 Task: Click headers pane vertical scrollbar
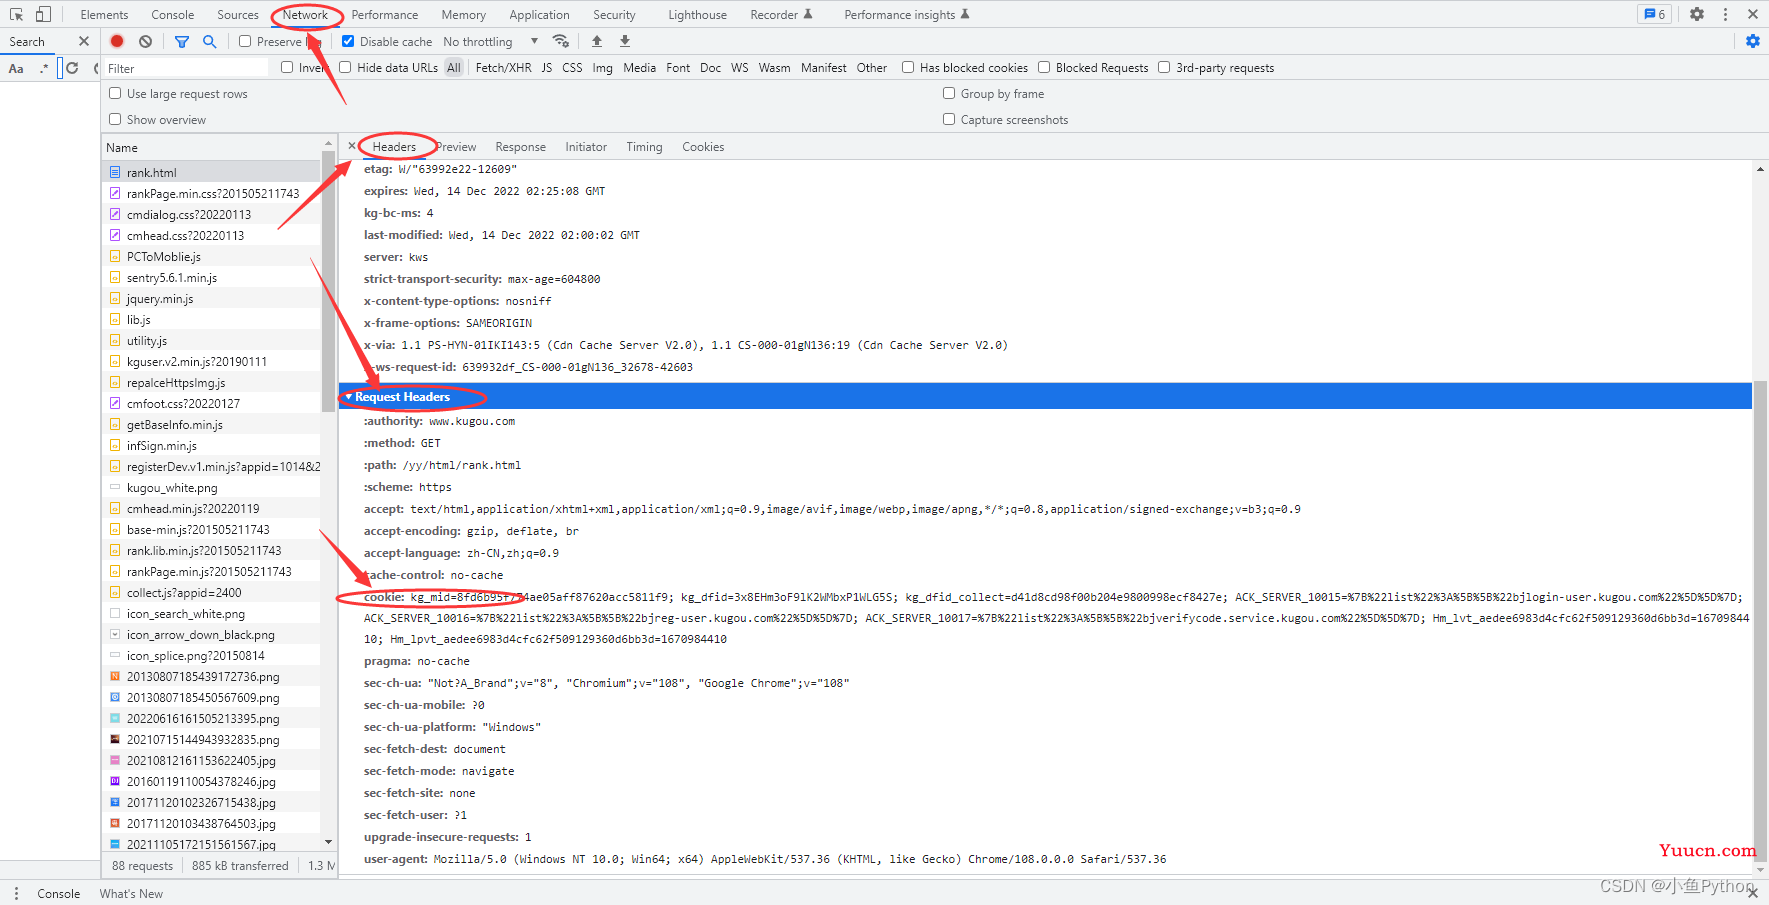[1760, 620]
